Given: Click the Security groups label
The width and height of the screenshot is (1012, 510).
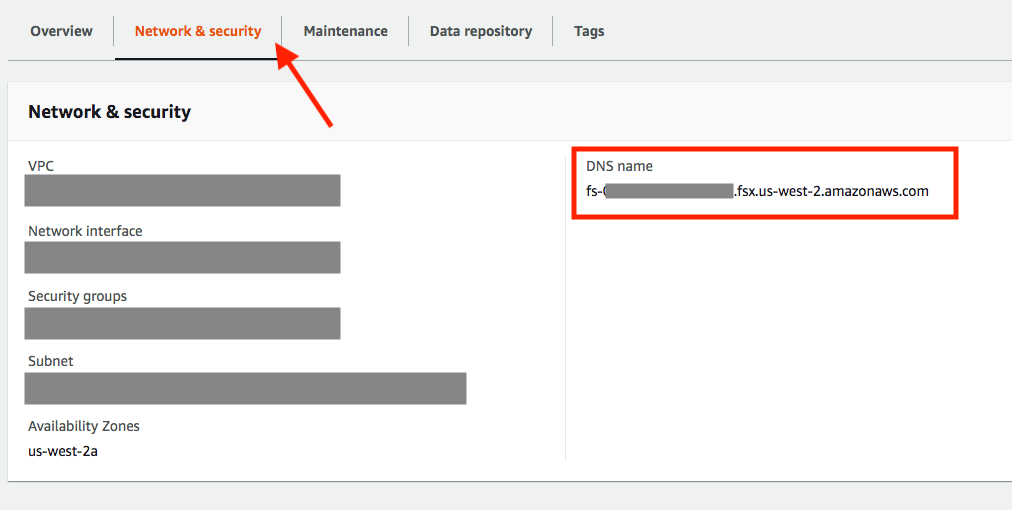Looking at the screenshot, I should tap(77, 296).
